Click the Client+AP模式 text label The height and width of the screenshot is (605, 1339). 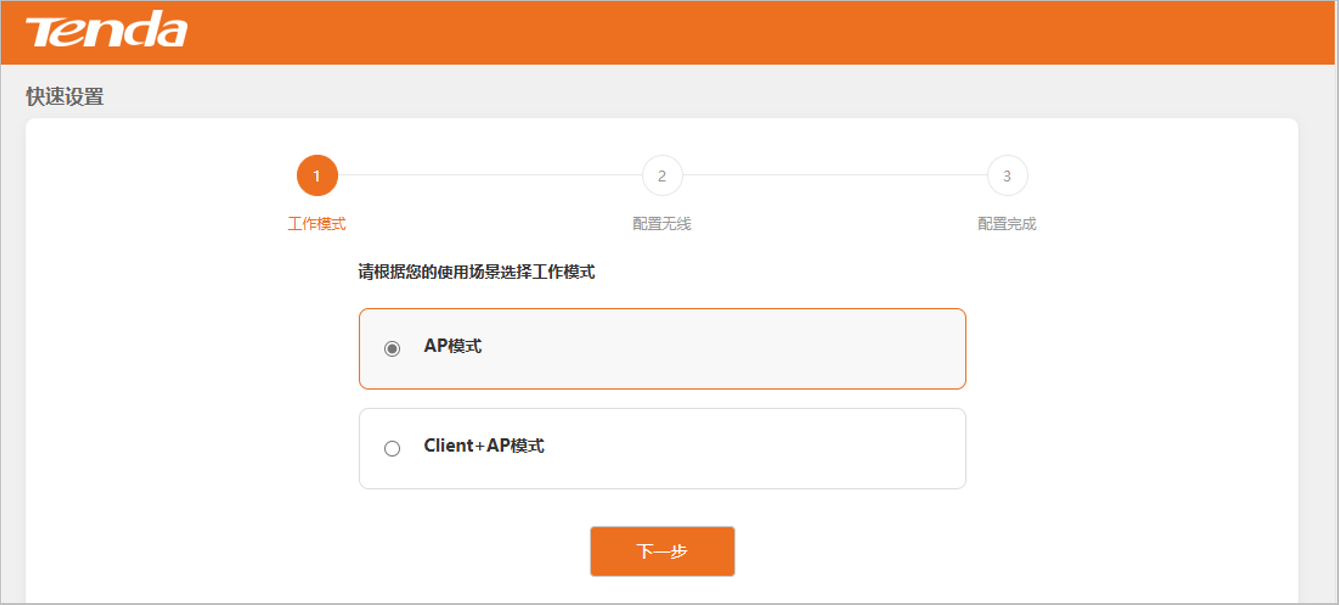(484, 446)
